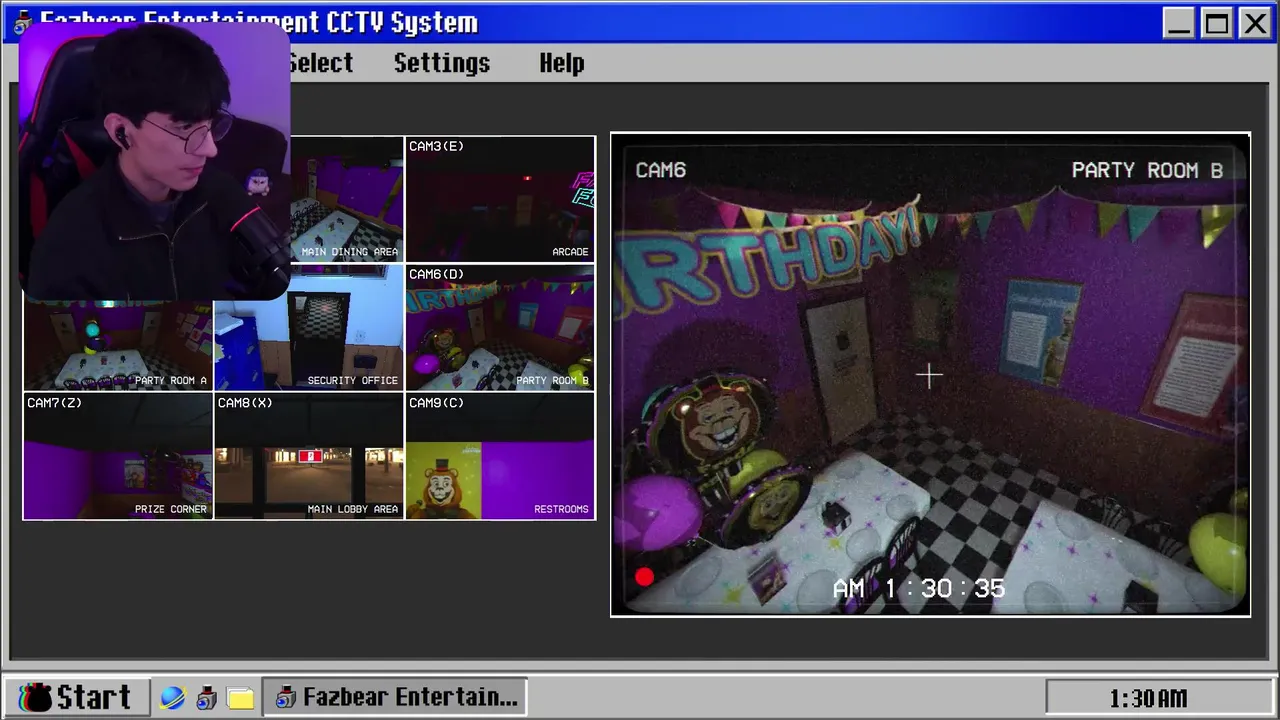Open the yellow folder icon in taskbar
The height and width of the screenshot is (720, 1280).
tap(240, 697)
